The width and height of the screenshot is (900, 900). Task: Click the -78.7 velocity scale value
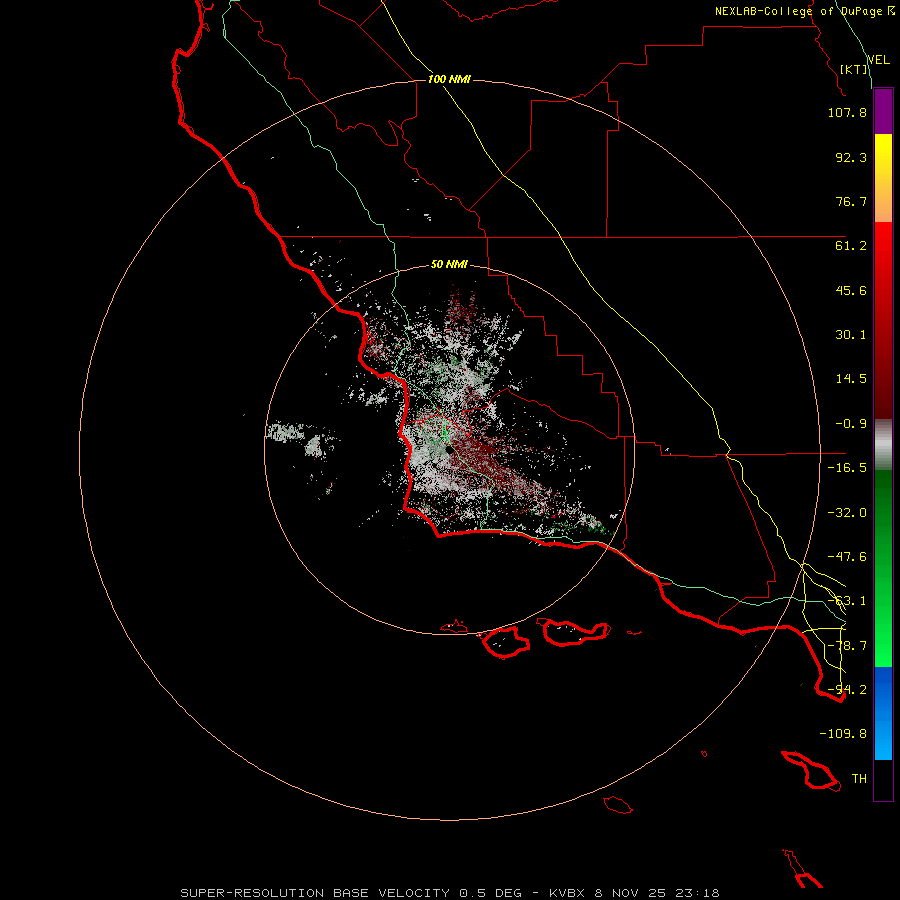point(847,646)
